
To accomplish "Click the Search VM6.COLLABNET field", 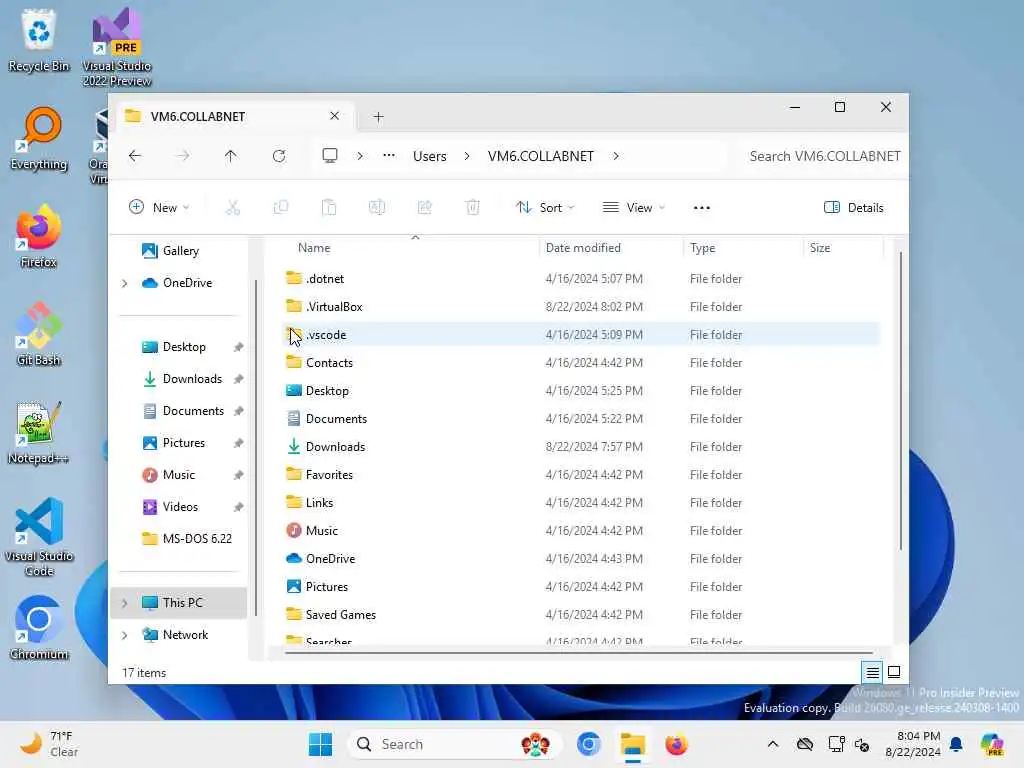I will (824, 156).
